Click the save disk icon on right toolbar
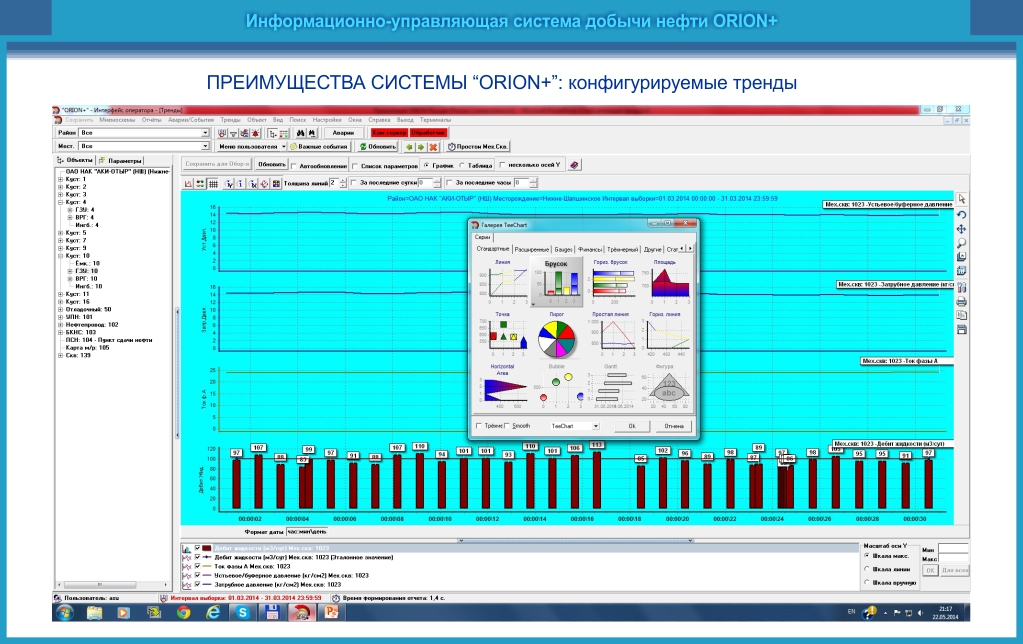 tap(962, 330)
